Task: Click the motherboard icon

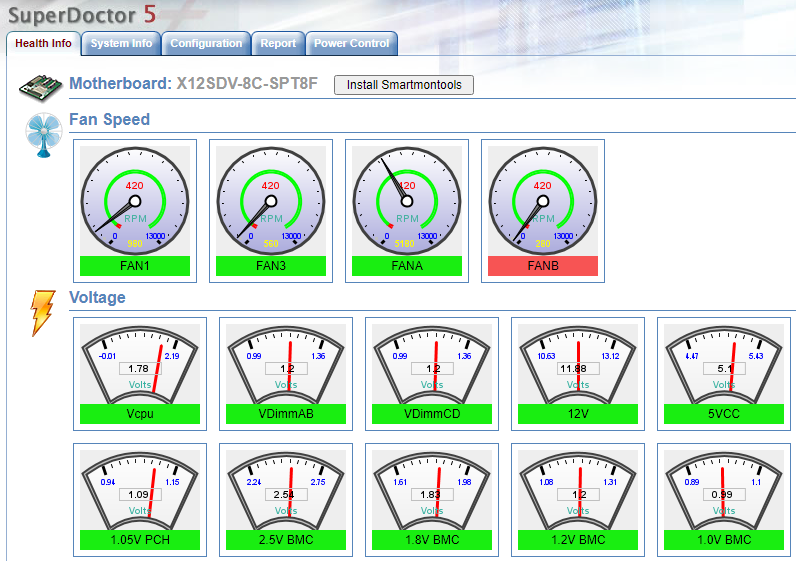Action: point(41,87)
